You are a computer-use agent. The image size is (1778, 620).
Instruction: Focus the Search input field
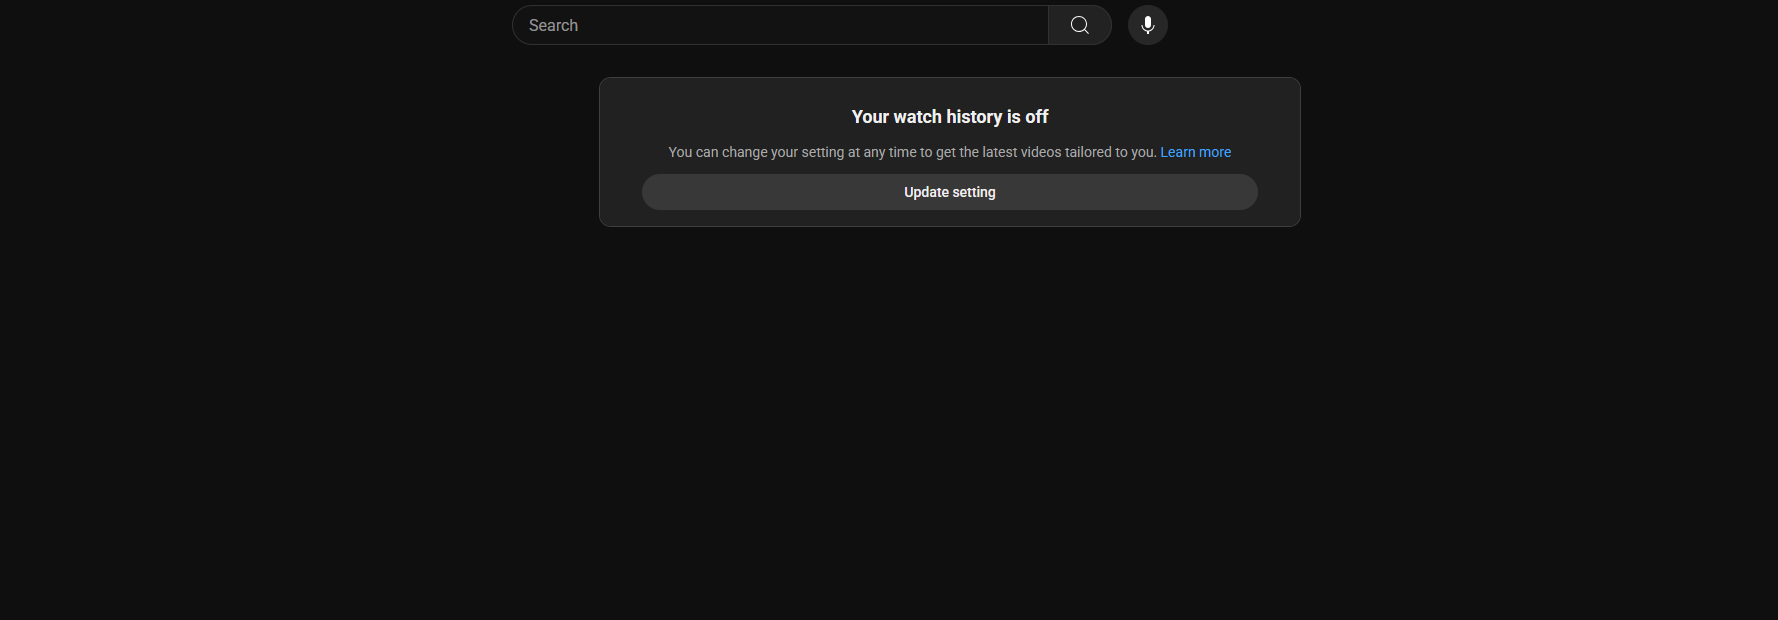point(780,25)
